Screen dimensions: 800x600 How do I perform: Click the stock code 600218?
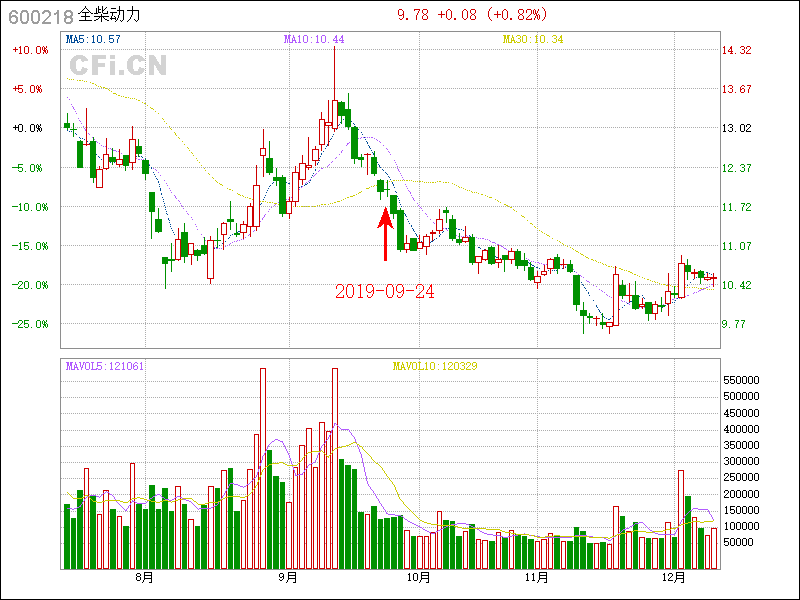37,16
